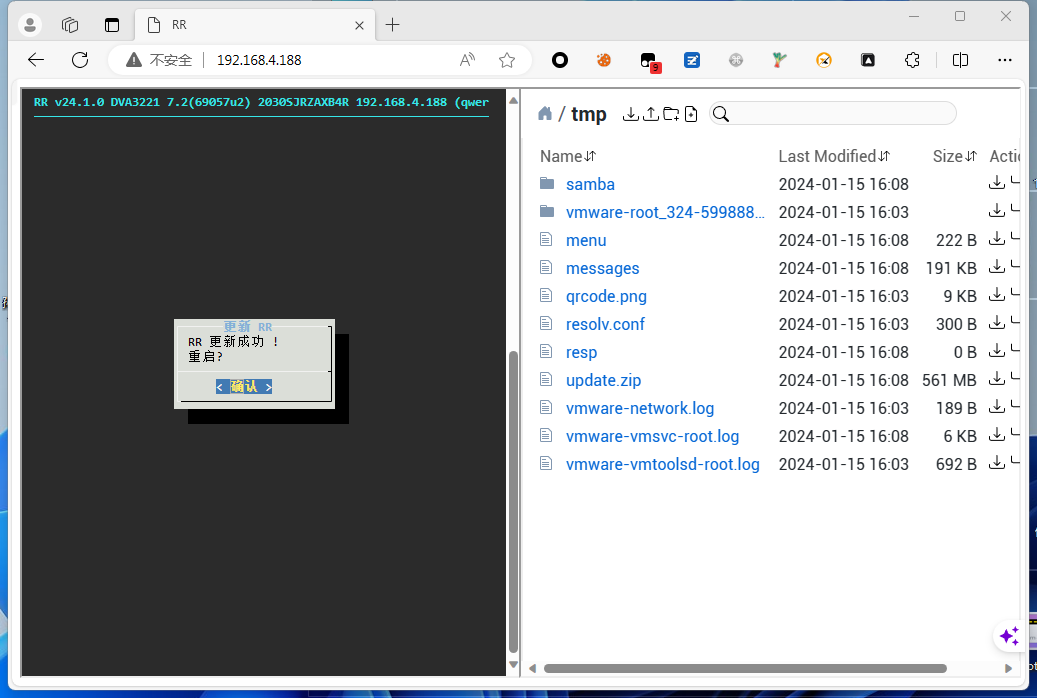The image size is (1037, 698).
Task: Download vmware-vmsvc-root.log via its row icon
Action: [x=997, y=435]
